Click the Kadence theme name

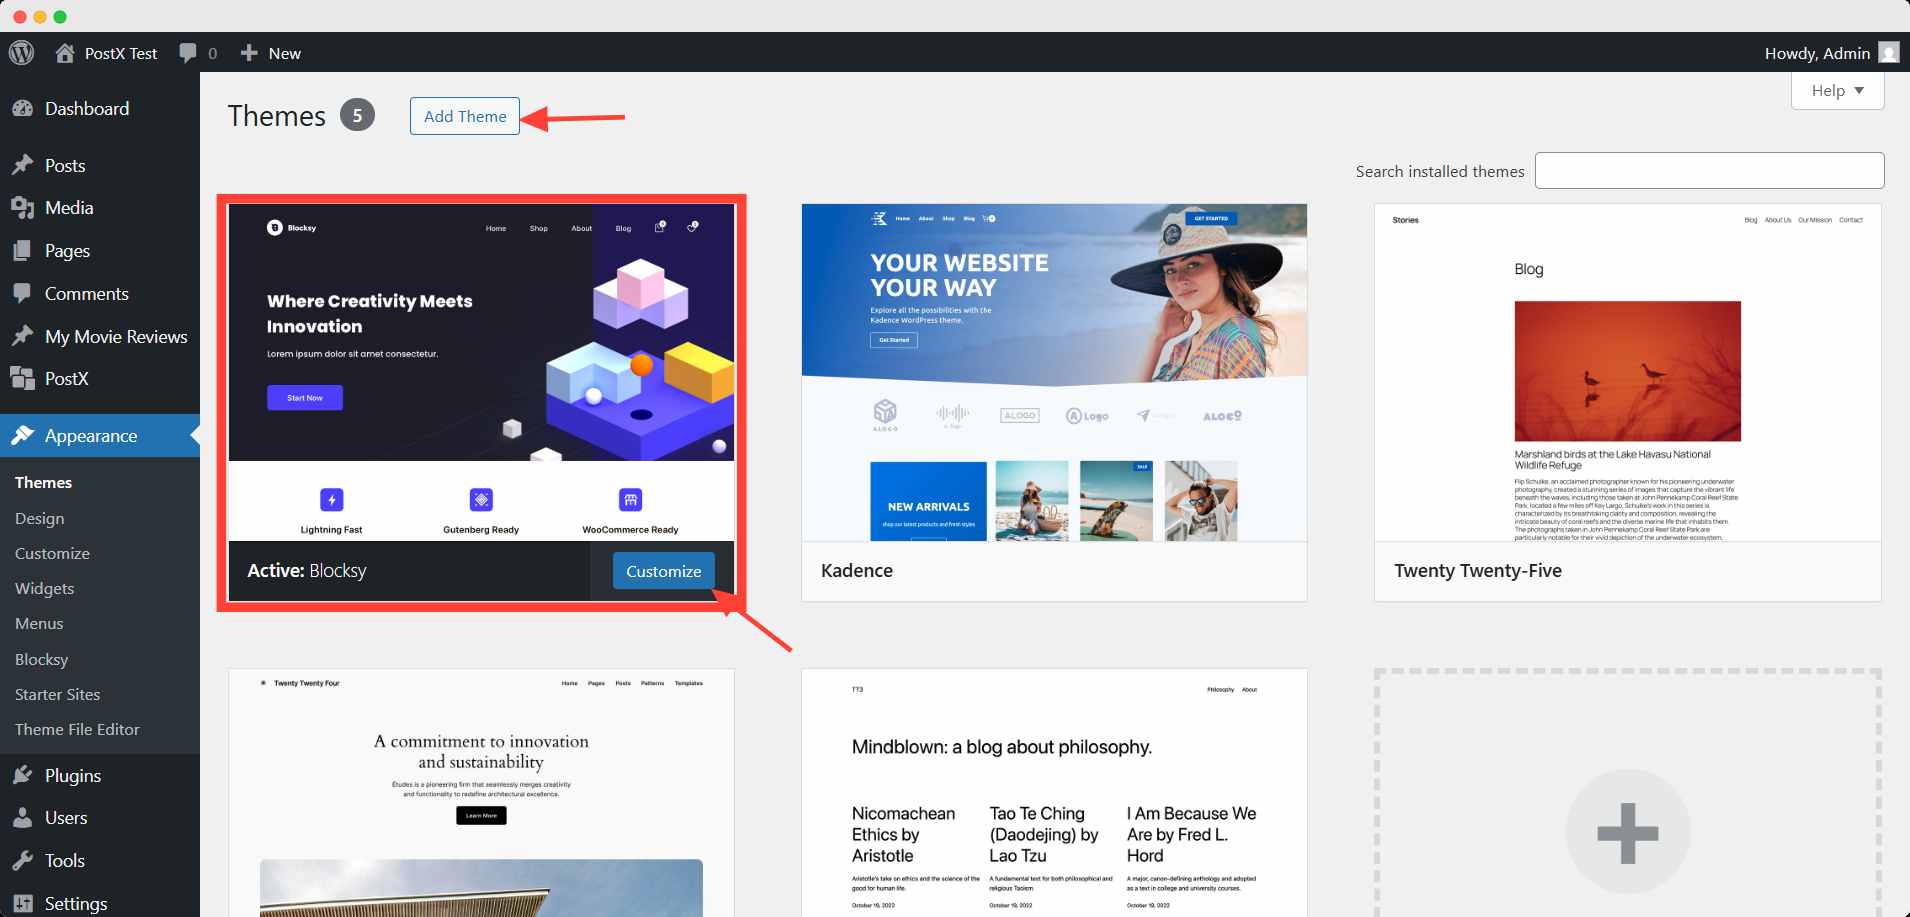pos(857,571)
